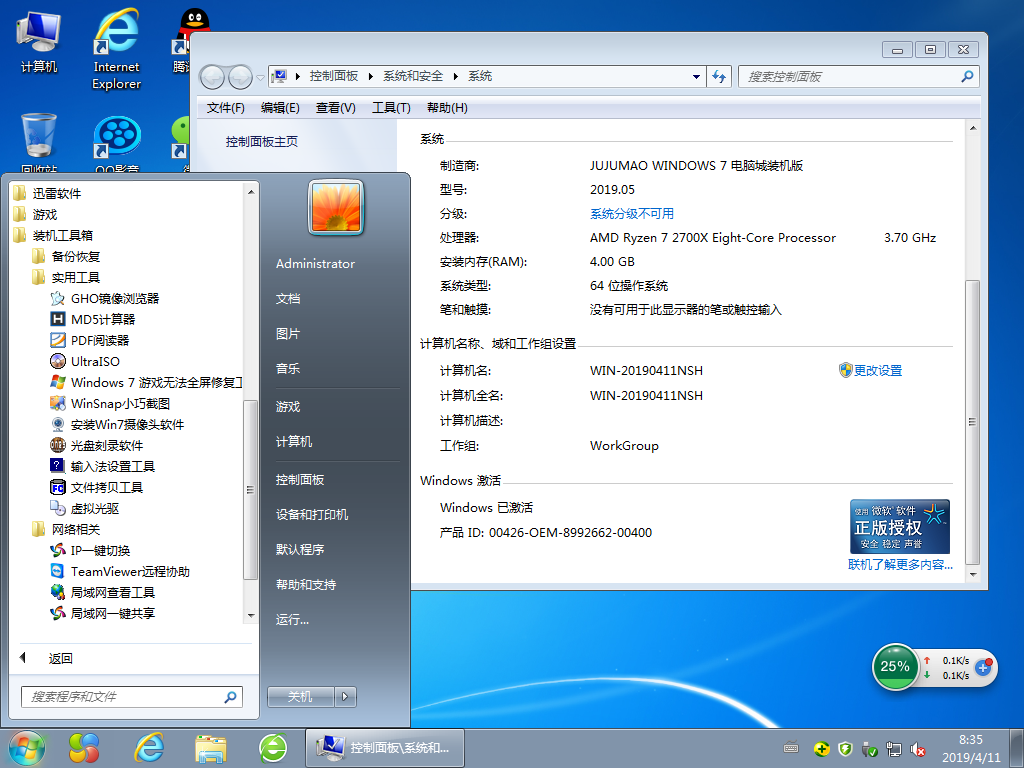The height and width of the screenshot is (768, 1024).
Task: Open address bar history dropdown
Action: point(697,76)
